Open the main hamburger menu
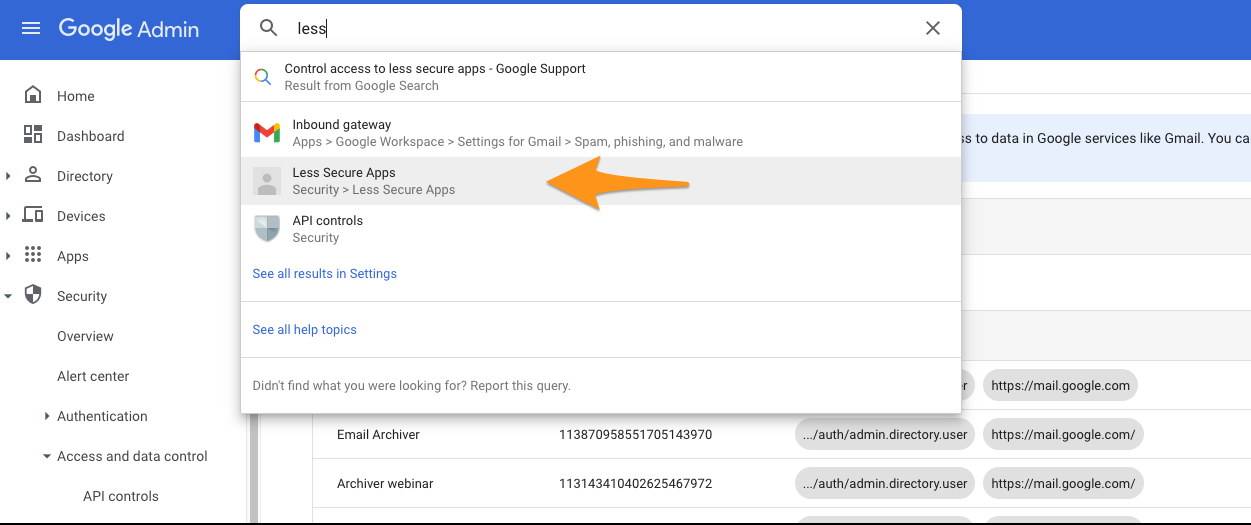The height and width of the screenshot is (525, 1251). pos(31,29)
